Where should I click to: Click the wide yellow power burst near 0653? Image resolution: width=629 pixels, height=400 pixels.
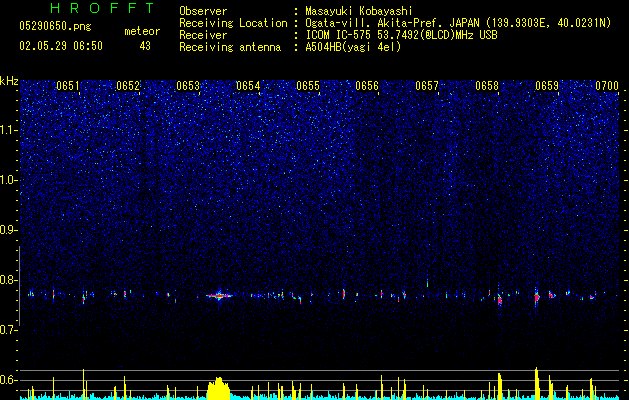click(219, 388)
